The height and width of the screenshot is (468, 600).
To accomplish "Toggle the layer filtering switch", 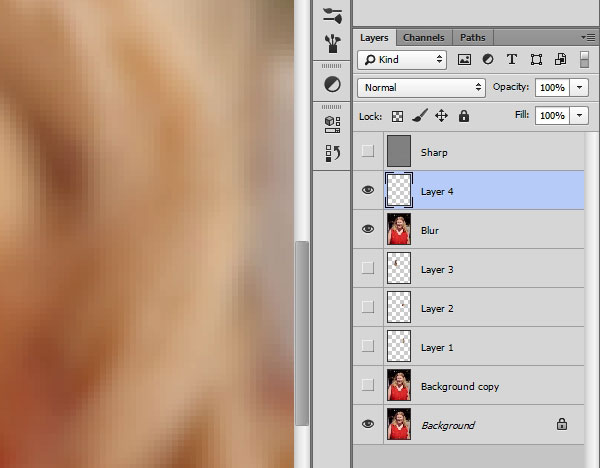I will tap(585, 59).
